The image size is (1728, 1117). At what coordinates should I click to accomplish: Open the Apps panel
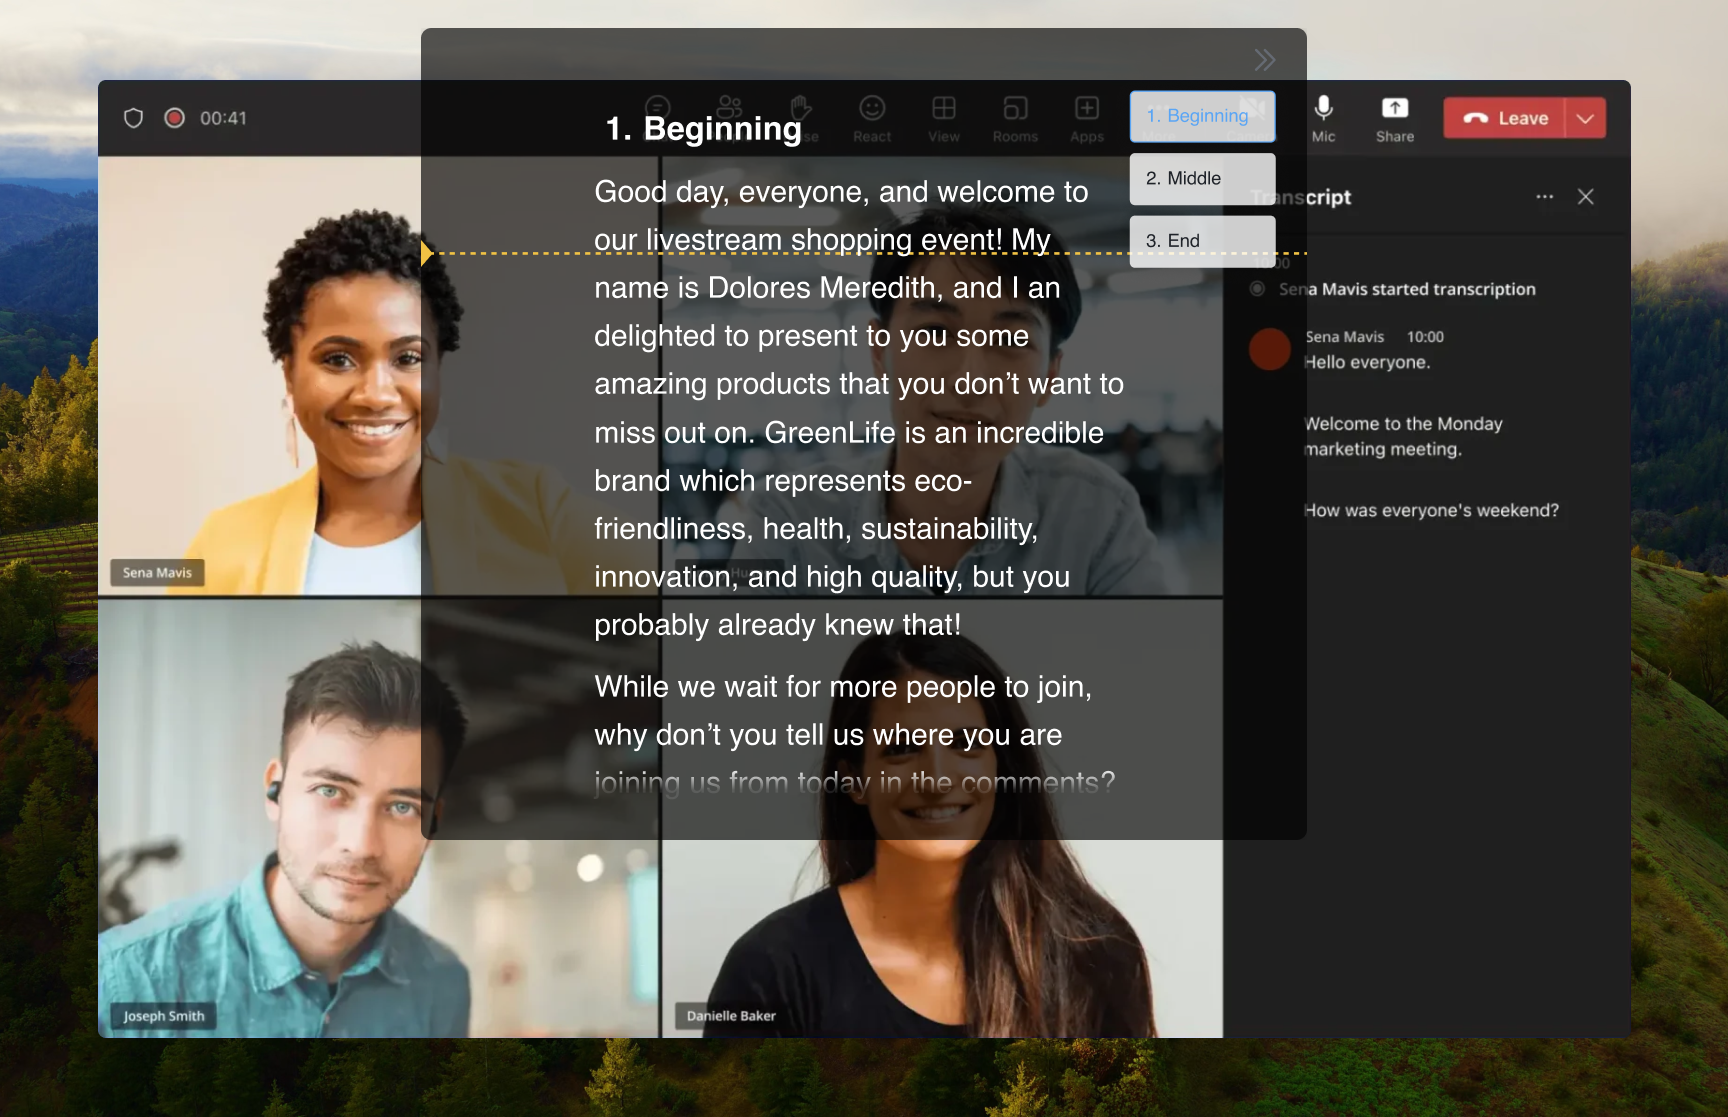[1087, 118]
